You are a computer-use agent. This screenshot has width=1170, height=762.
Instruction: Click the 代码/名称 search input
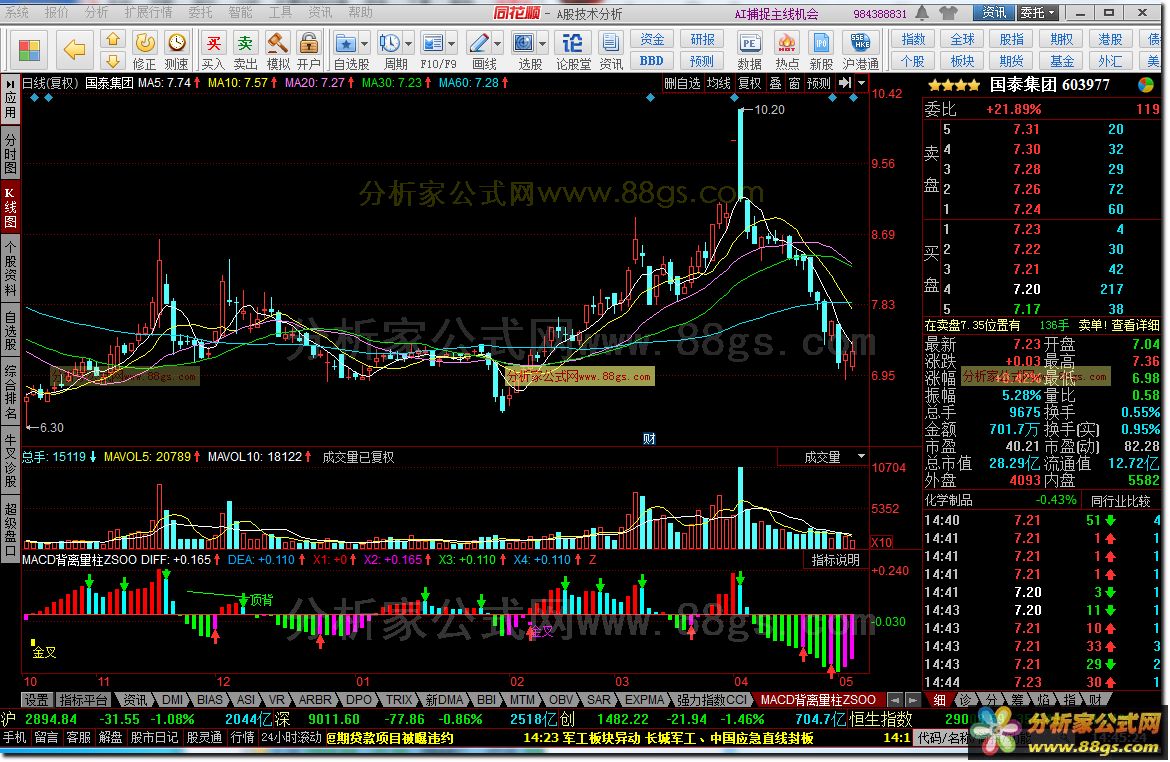coord(942,738)
